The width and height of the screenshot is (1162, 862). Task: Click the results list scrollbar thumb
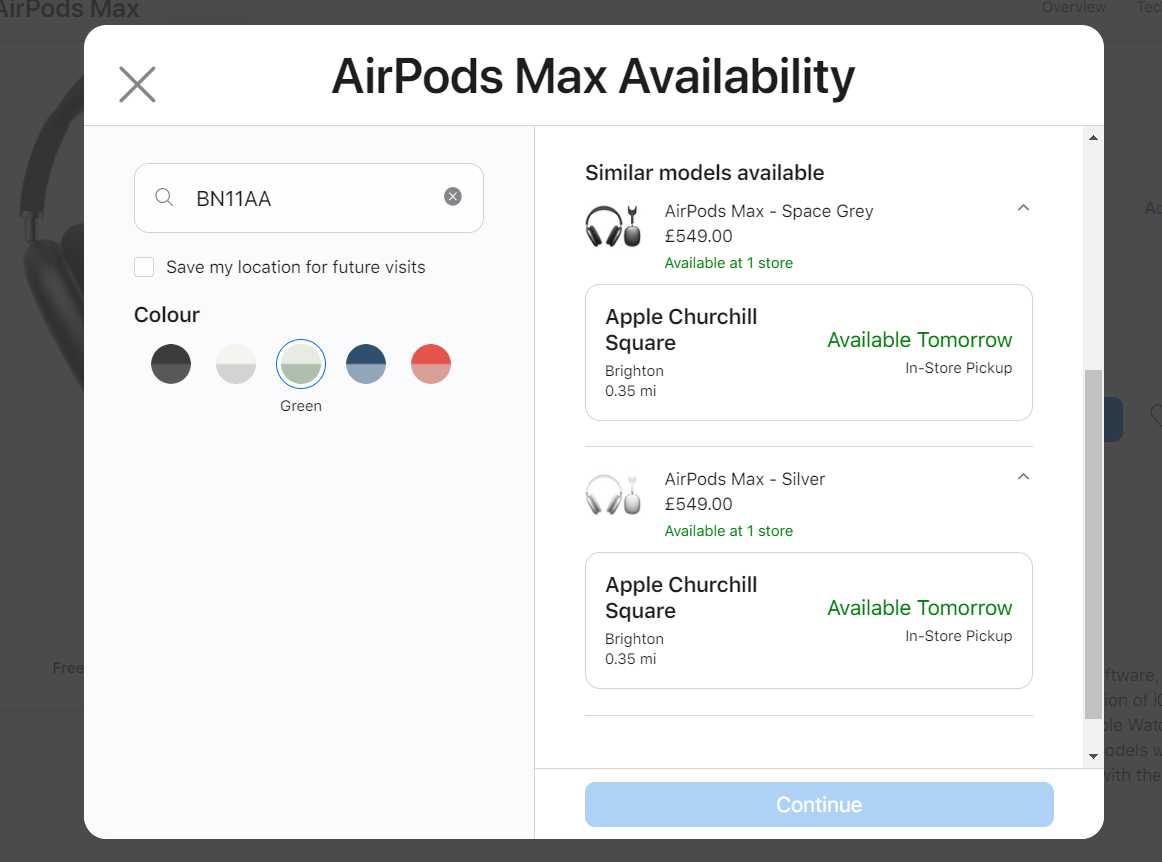coord(1093,544)
